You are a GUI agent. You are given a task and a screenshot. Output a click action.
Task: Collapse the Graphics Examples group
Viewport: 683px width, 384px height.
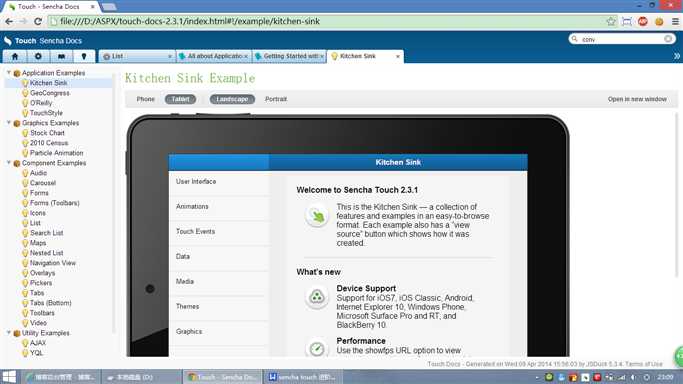click(x=9, y=123)
